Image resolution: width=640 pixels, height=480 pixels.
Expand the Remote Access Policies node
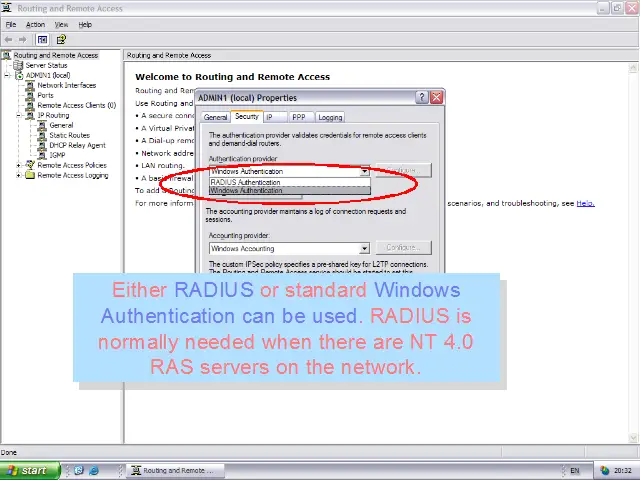coord(19,165)
